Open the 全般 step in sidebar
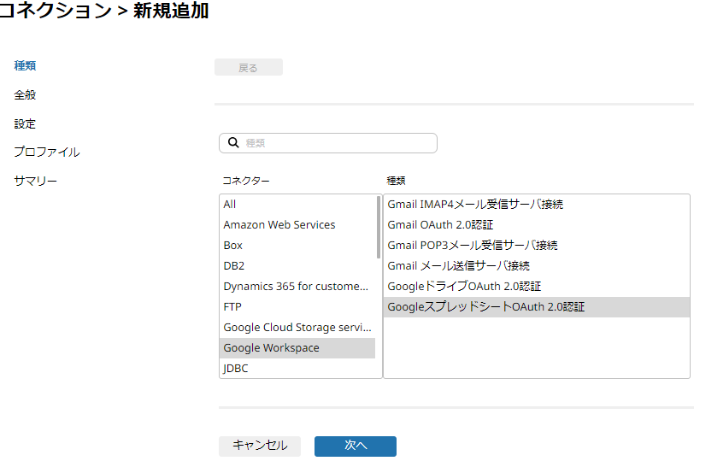The height and width of the screenshot is (459, 703). pos(25,95)
